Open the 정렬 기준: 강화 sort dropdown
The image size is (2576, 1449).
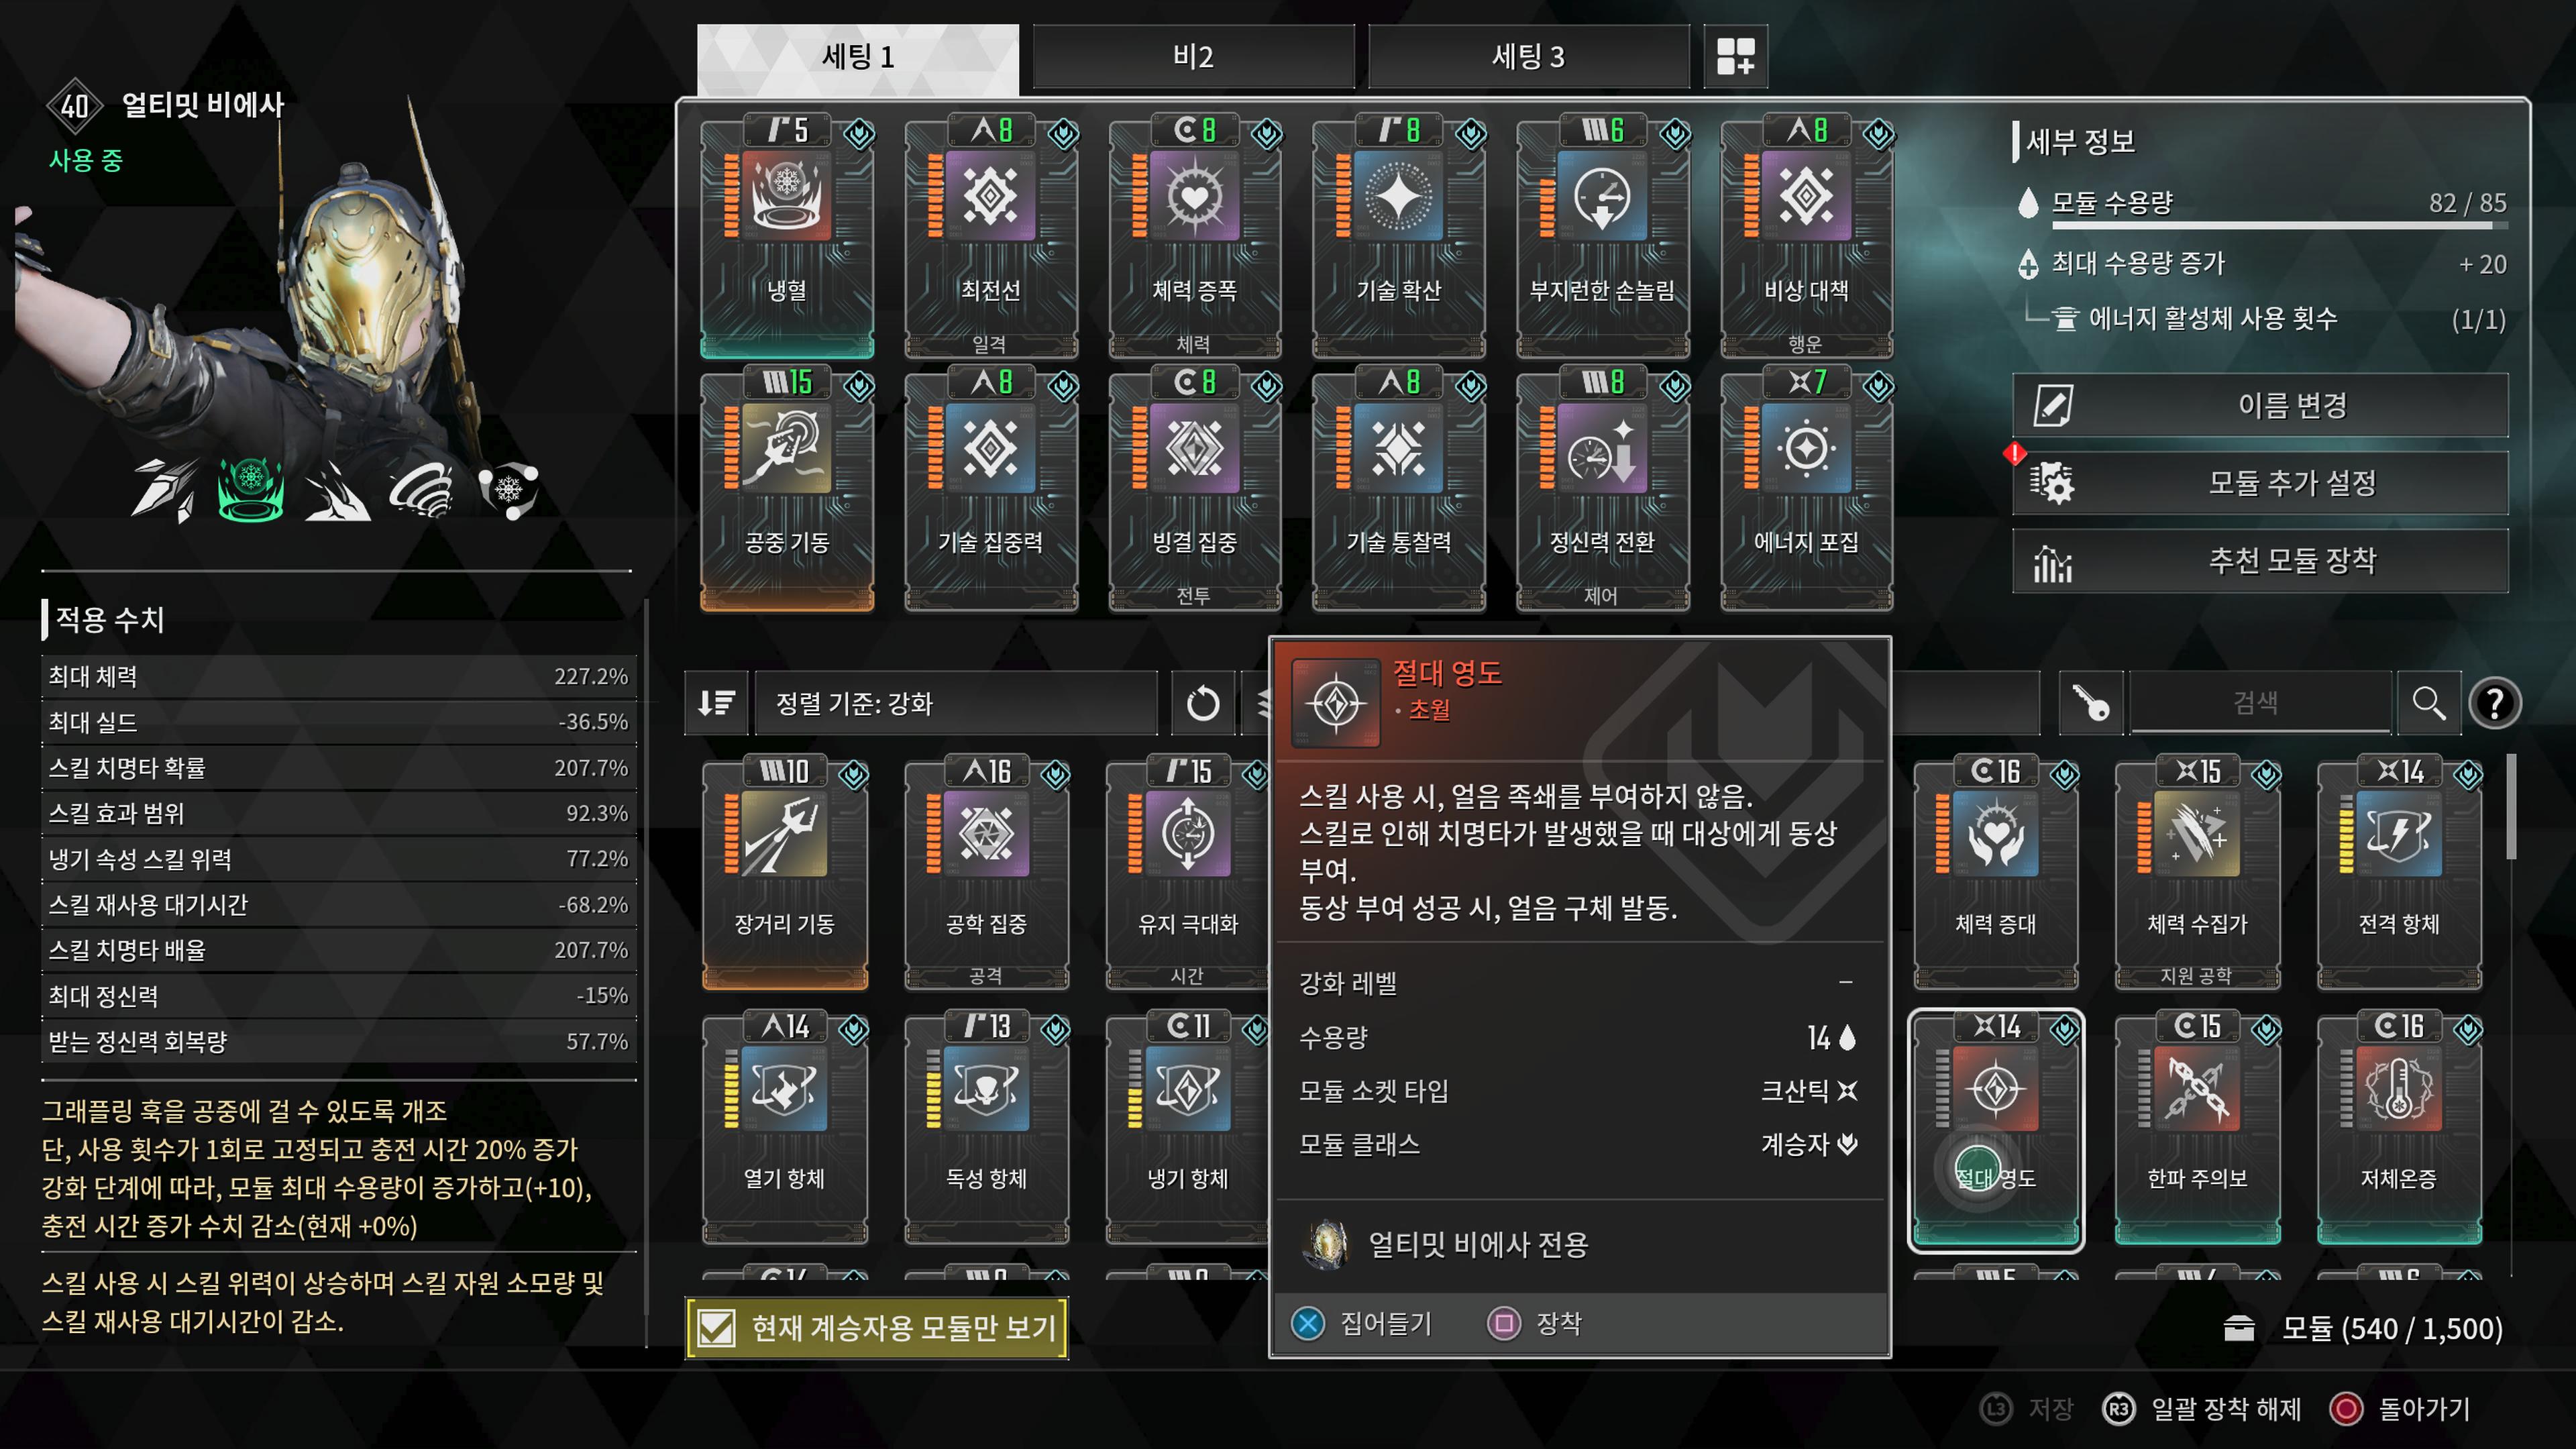pyautogui.click(x=955, y=703)
